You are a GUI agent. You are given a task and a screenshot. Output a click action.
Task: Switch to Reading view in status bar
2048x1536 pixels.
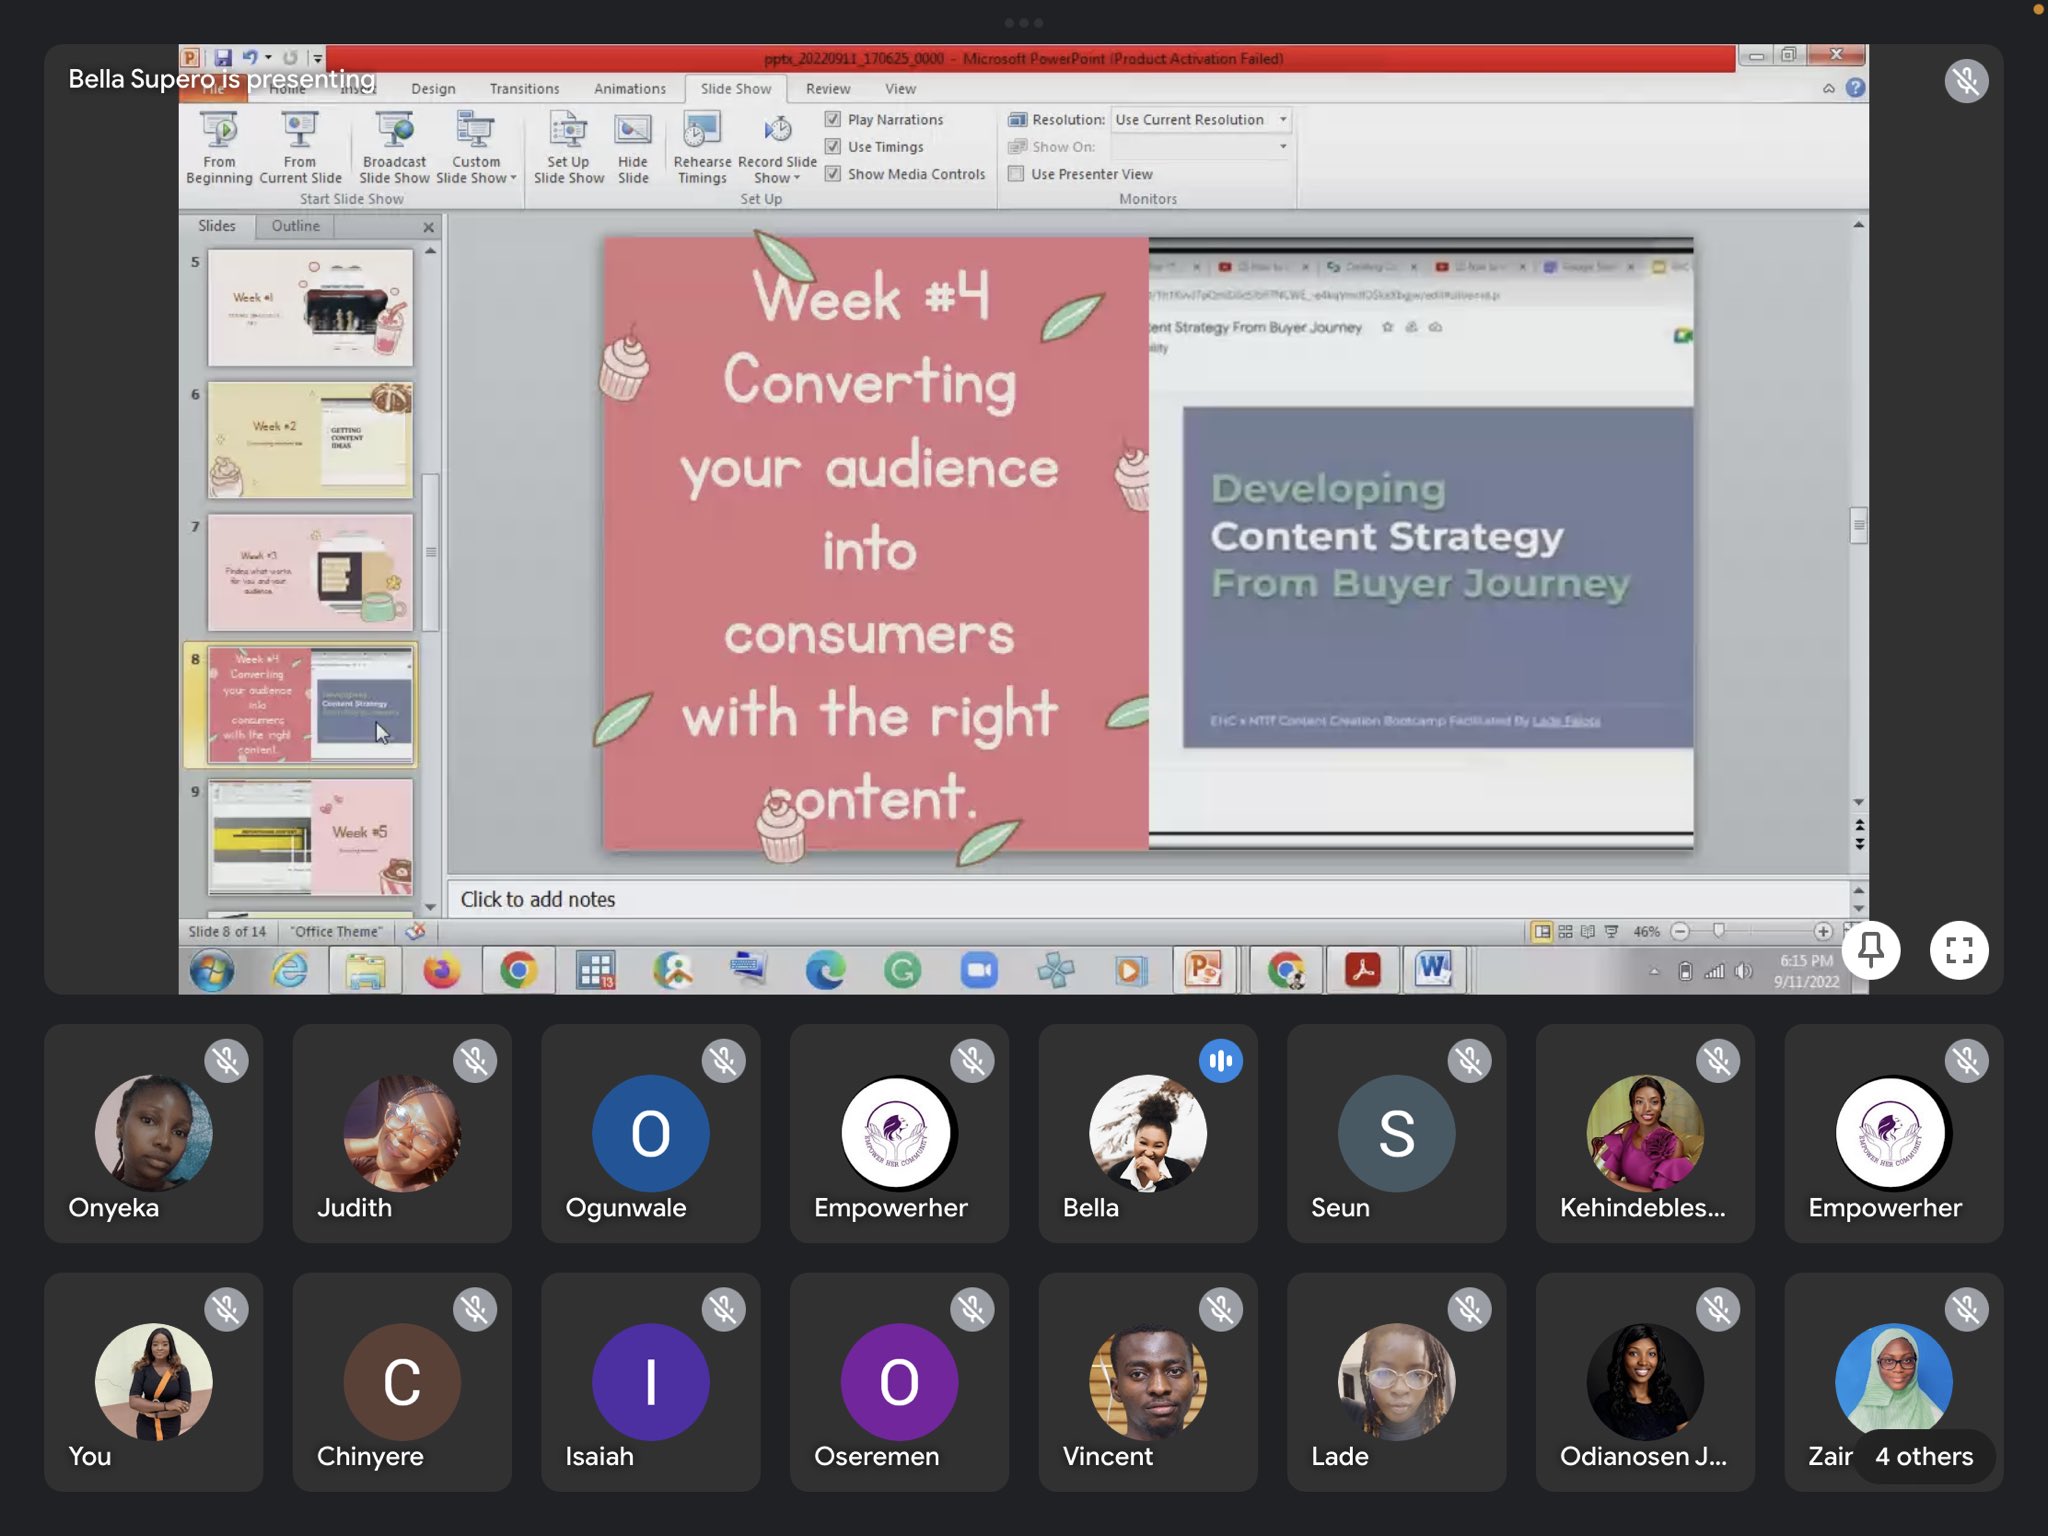(1588, 931)
